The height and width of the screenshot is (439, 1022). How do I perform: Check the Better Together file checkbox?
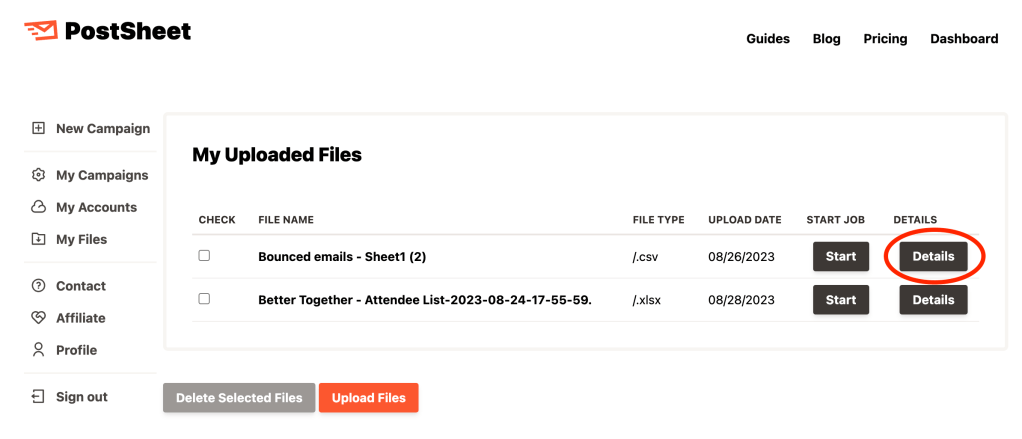[204, 298]
